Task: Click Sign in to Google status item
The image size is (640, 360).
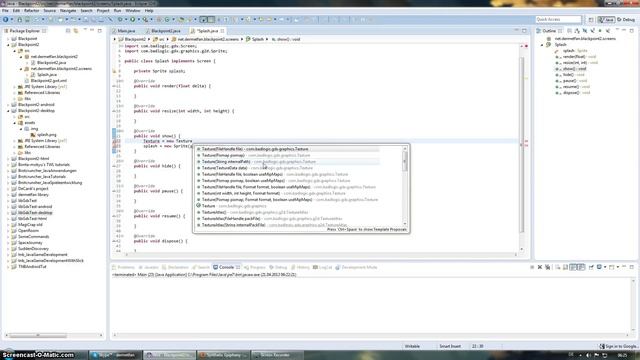Action: click(618, 346)
